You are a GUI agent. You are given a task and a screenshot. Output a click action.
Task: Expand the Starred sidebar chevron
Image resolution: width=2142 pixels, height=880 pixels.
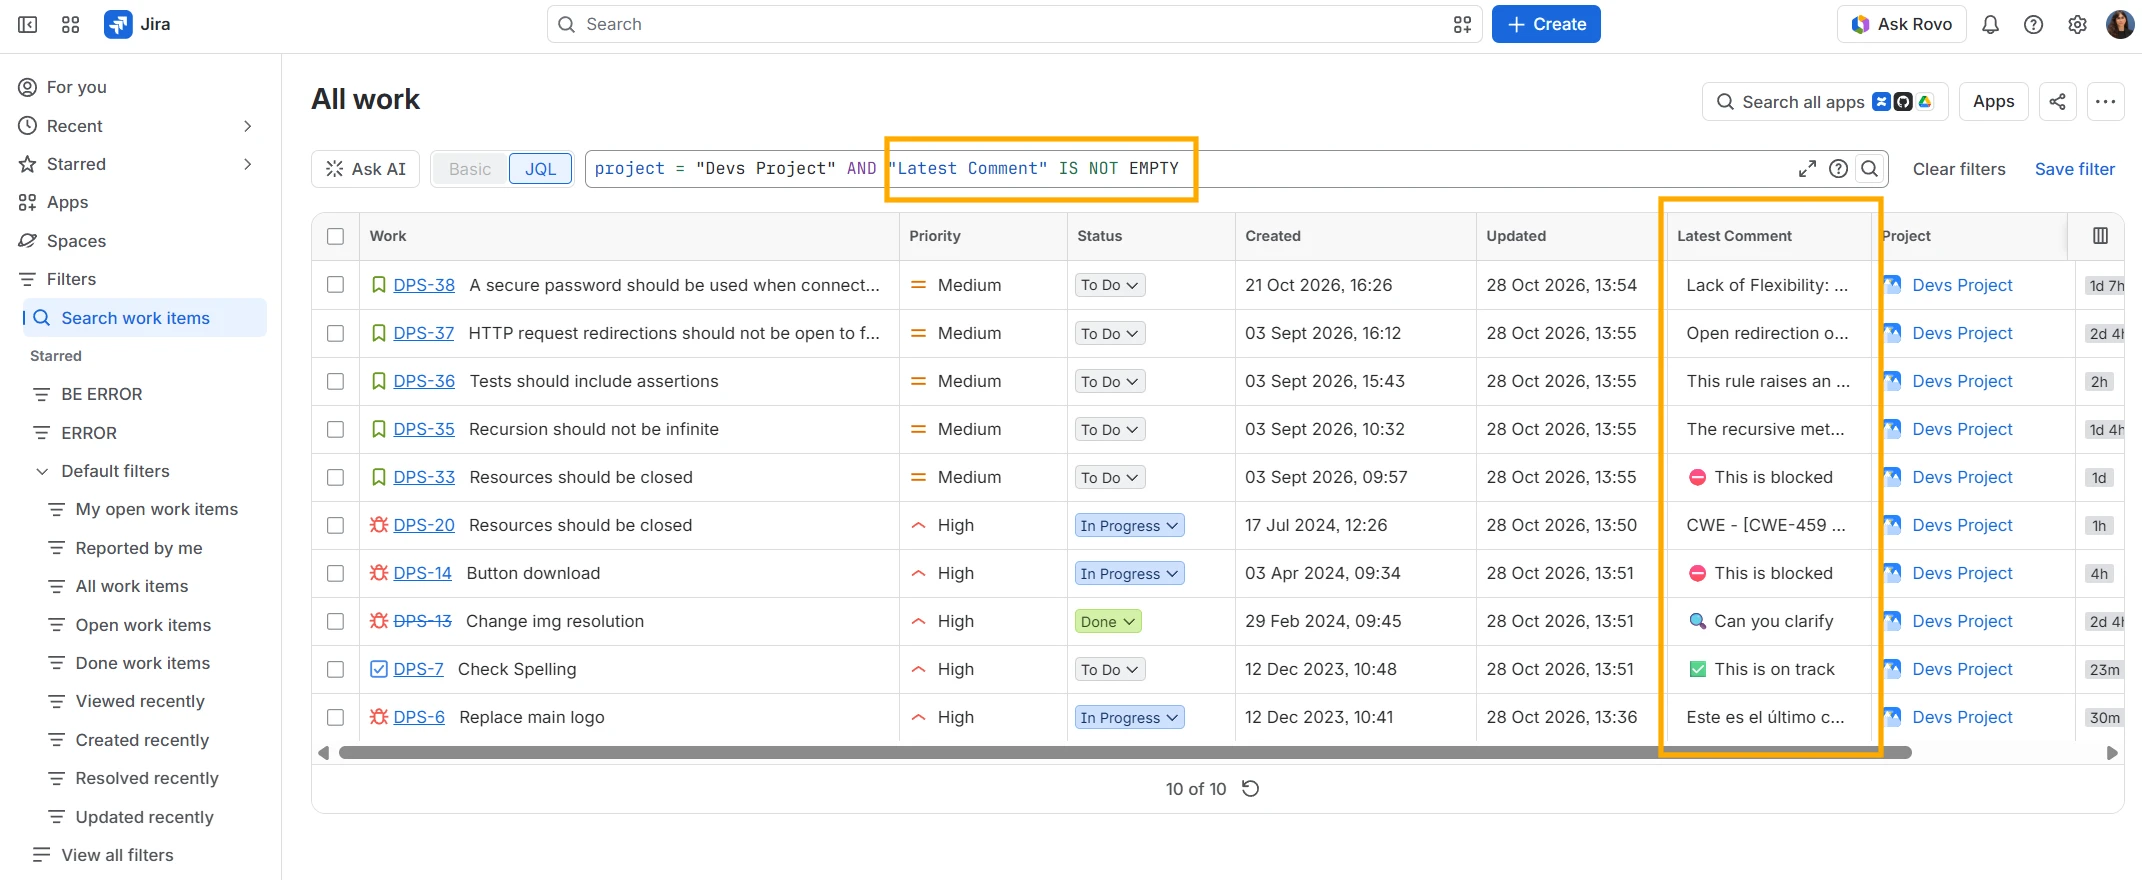click(247, 164)
